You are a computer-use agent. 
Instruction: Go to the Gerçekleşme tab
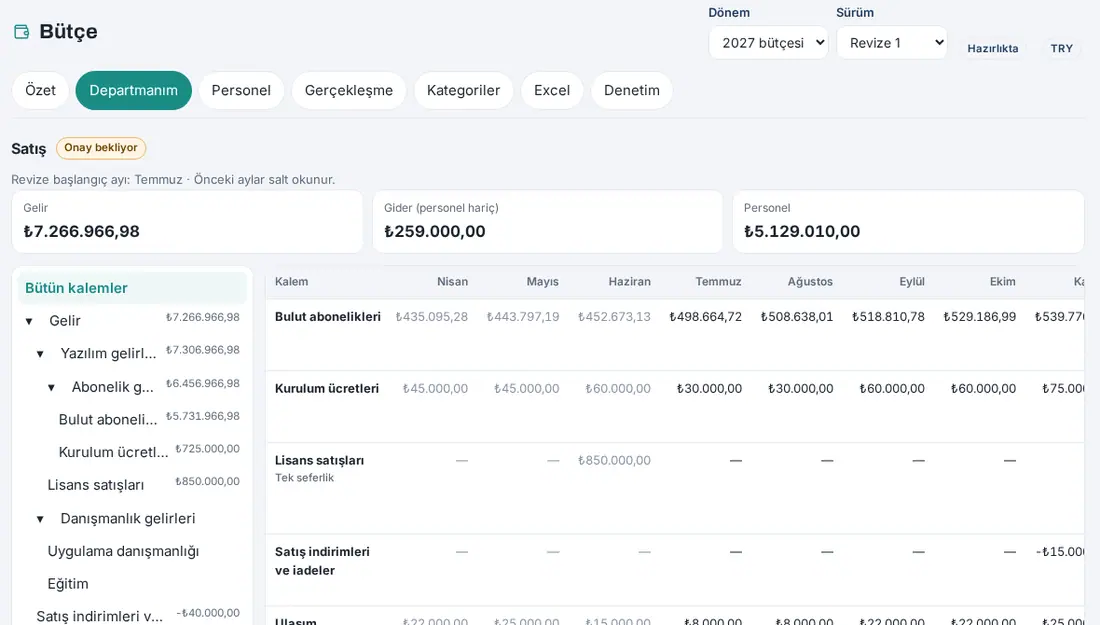click(349, 90)
